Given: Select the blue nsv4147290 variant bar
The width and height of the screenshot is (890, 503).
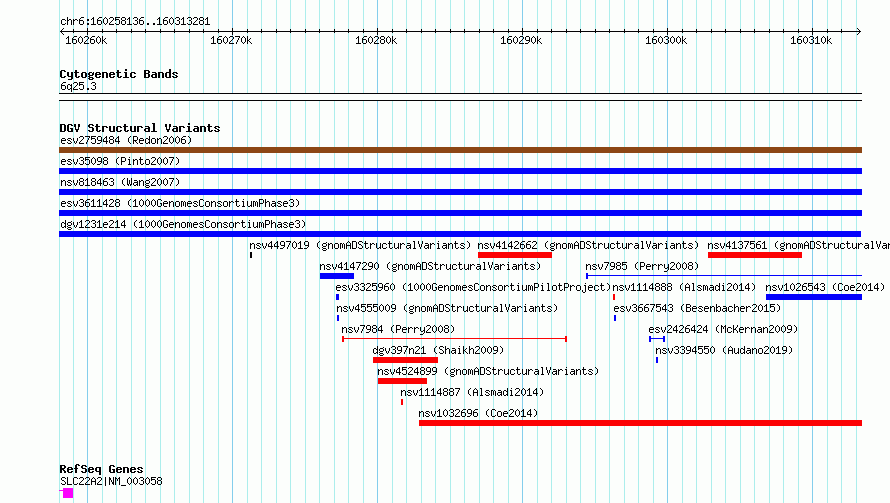Looking at the screenshot, I should 337,276.
